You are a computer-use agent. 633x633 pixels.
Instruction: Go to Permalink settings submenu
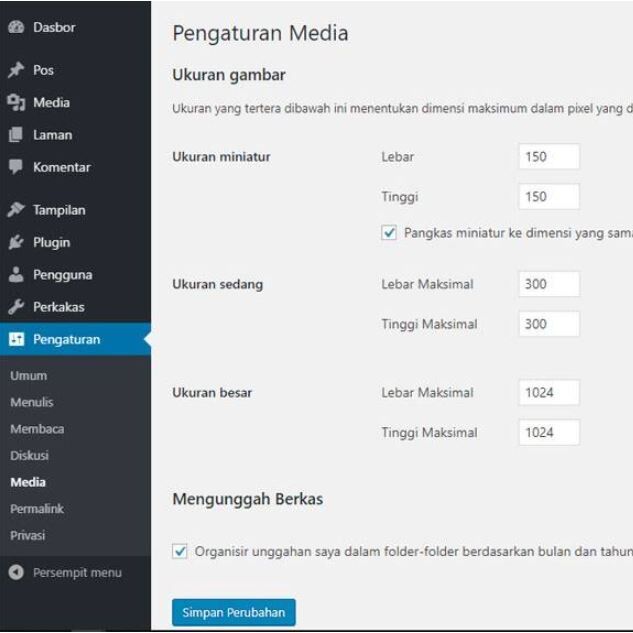pyautogui.click(x=37, y=509)
